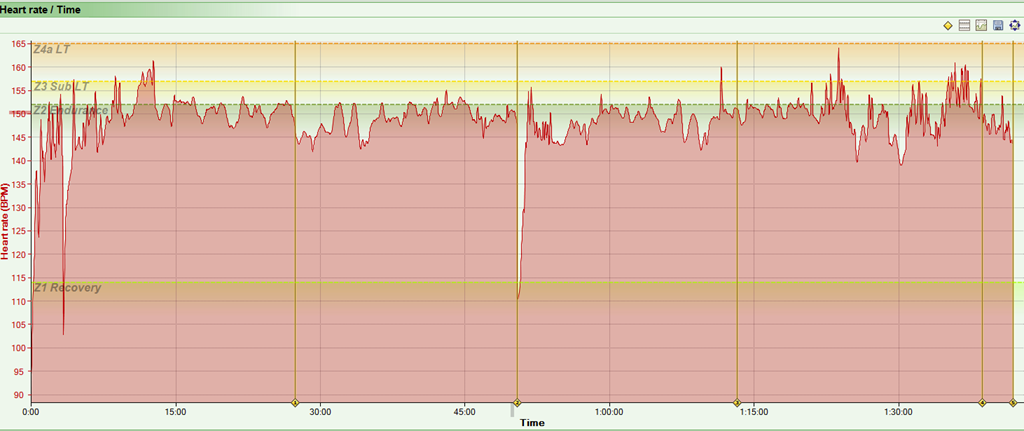The height and width of the screenshot is (431, 1024).
Task: Open the chart display settings icon
Action: [981, 25]
